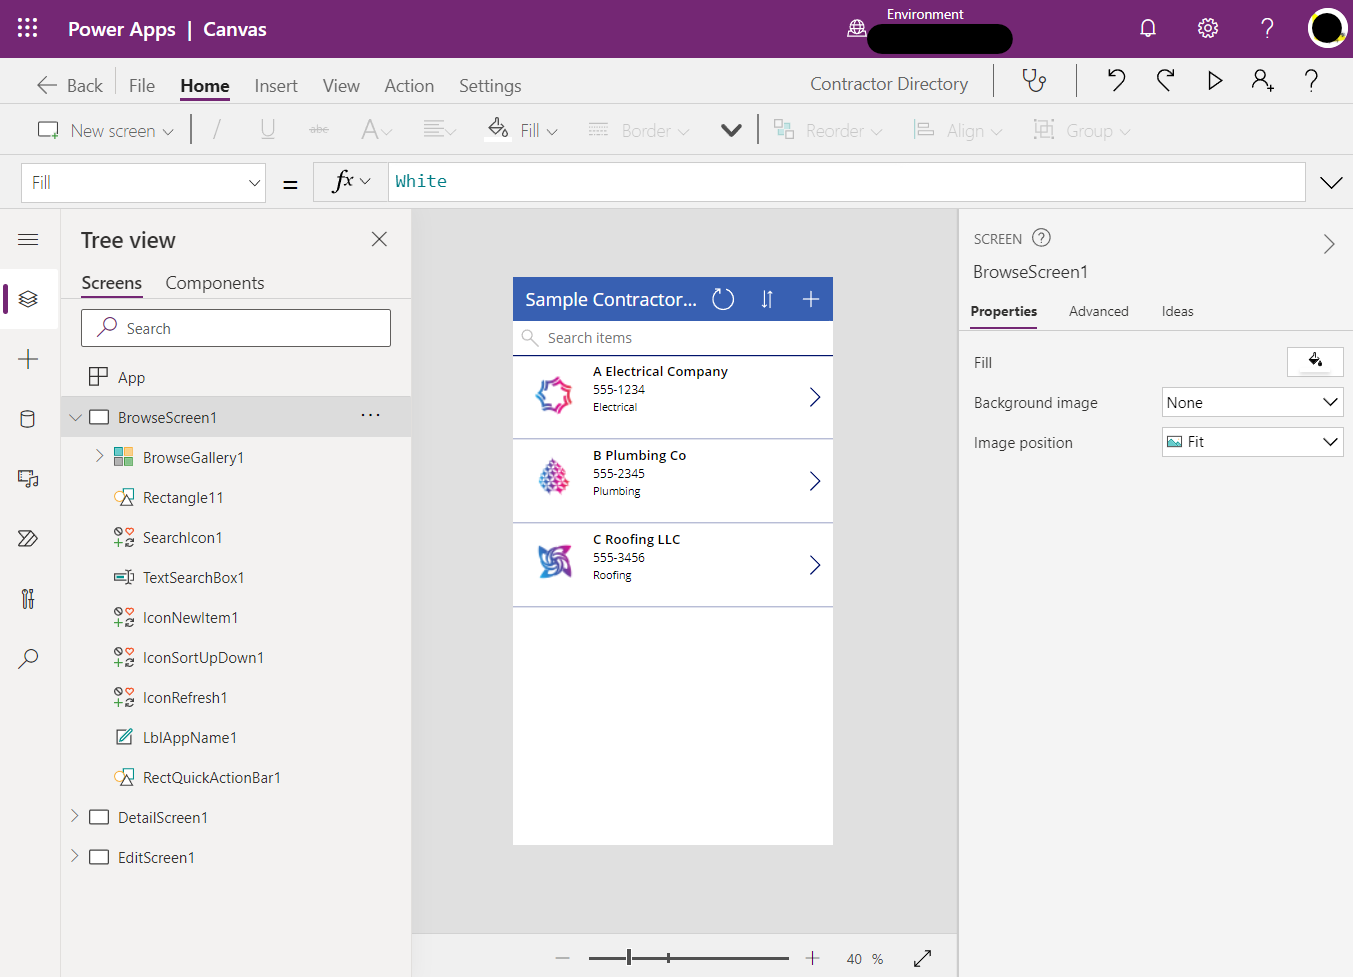Screen dimensions: 1353x977
Task: Open the notifications bell
Action: click(x=1148, y=28)
